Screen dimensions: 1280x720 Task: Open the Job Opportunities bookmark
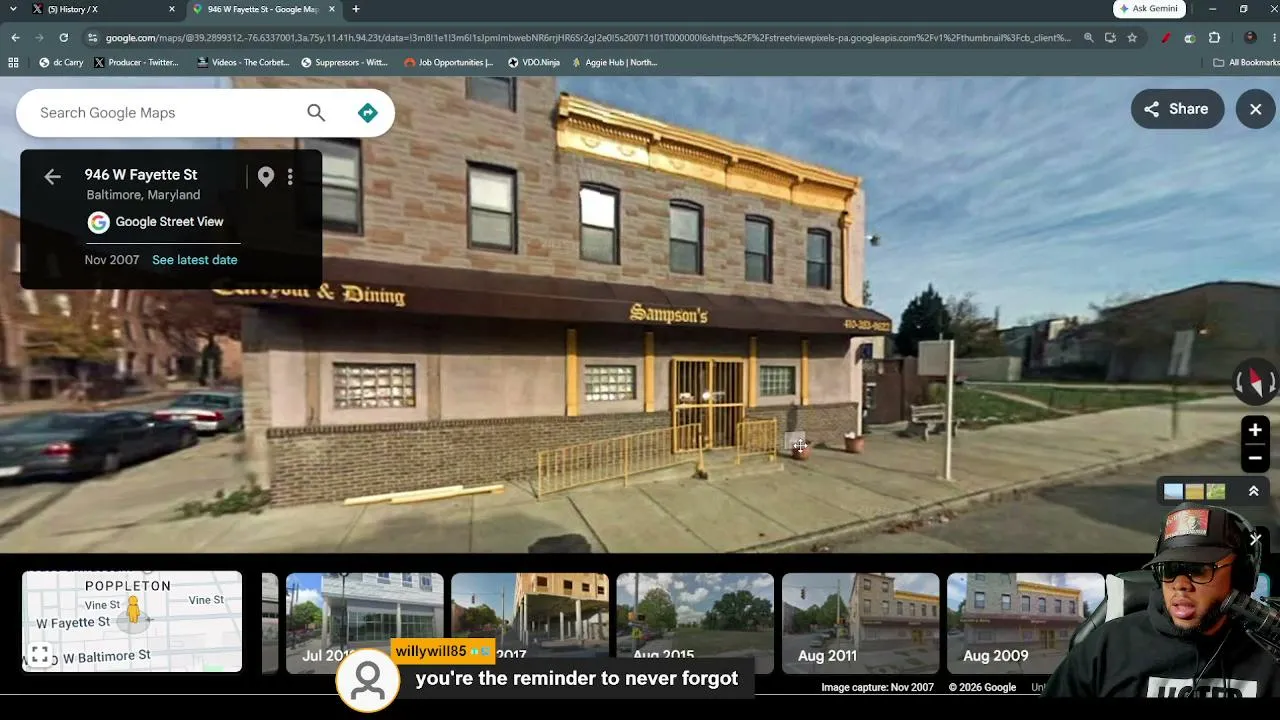point(448,62)
